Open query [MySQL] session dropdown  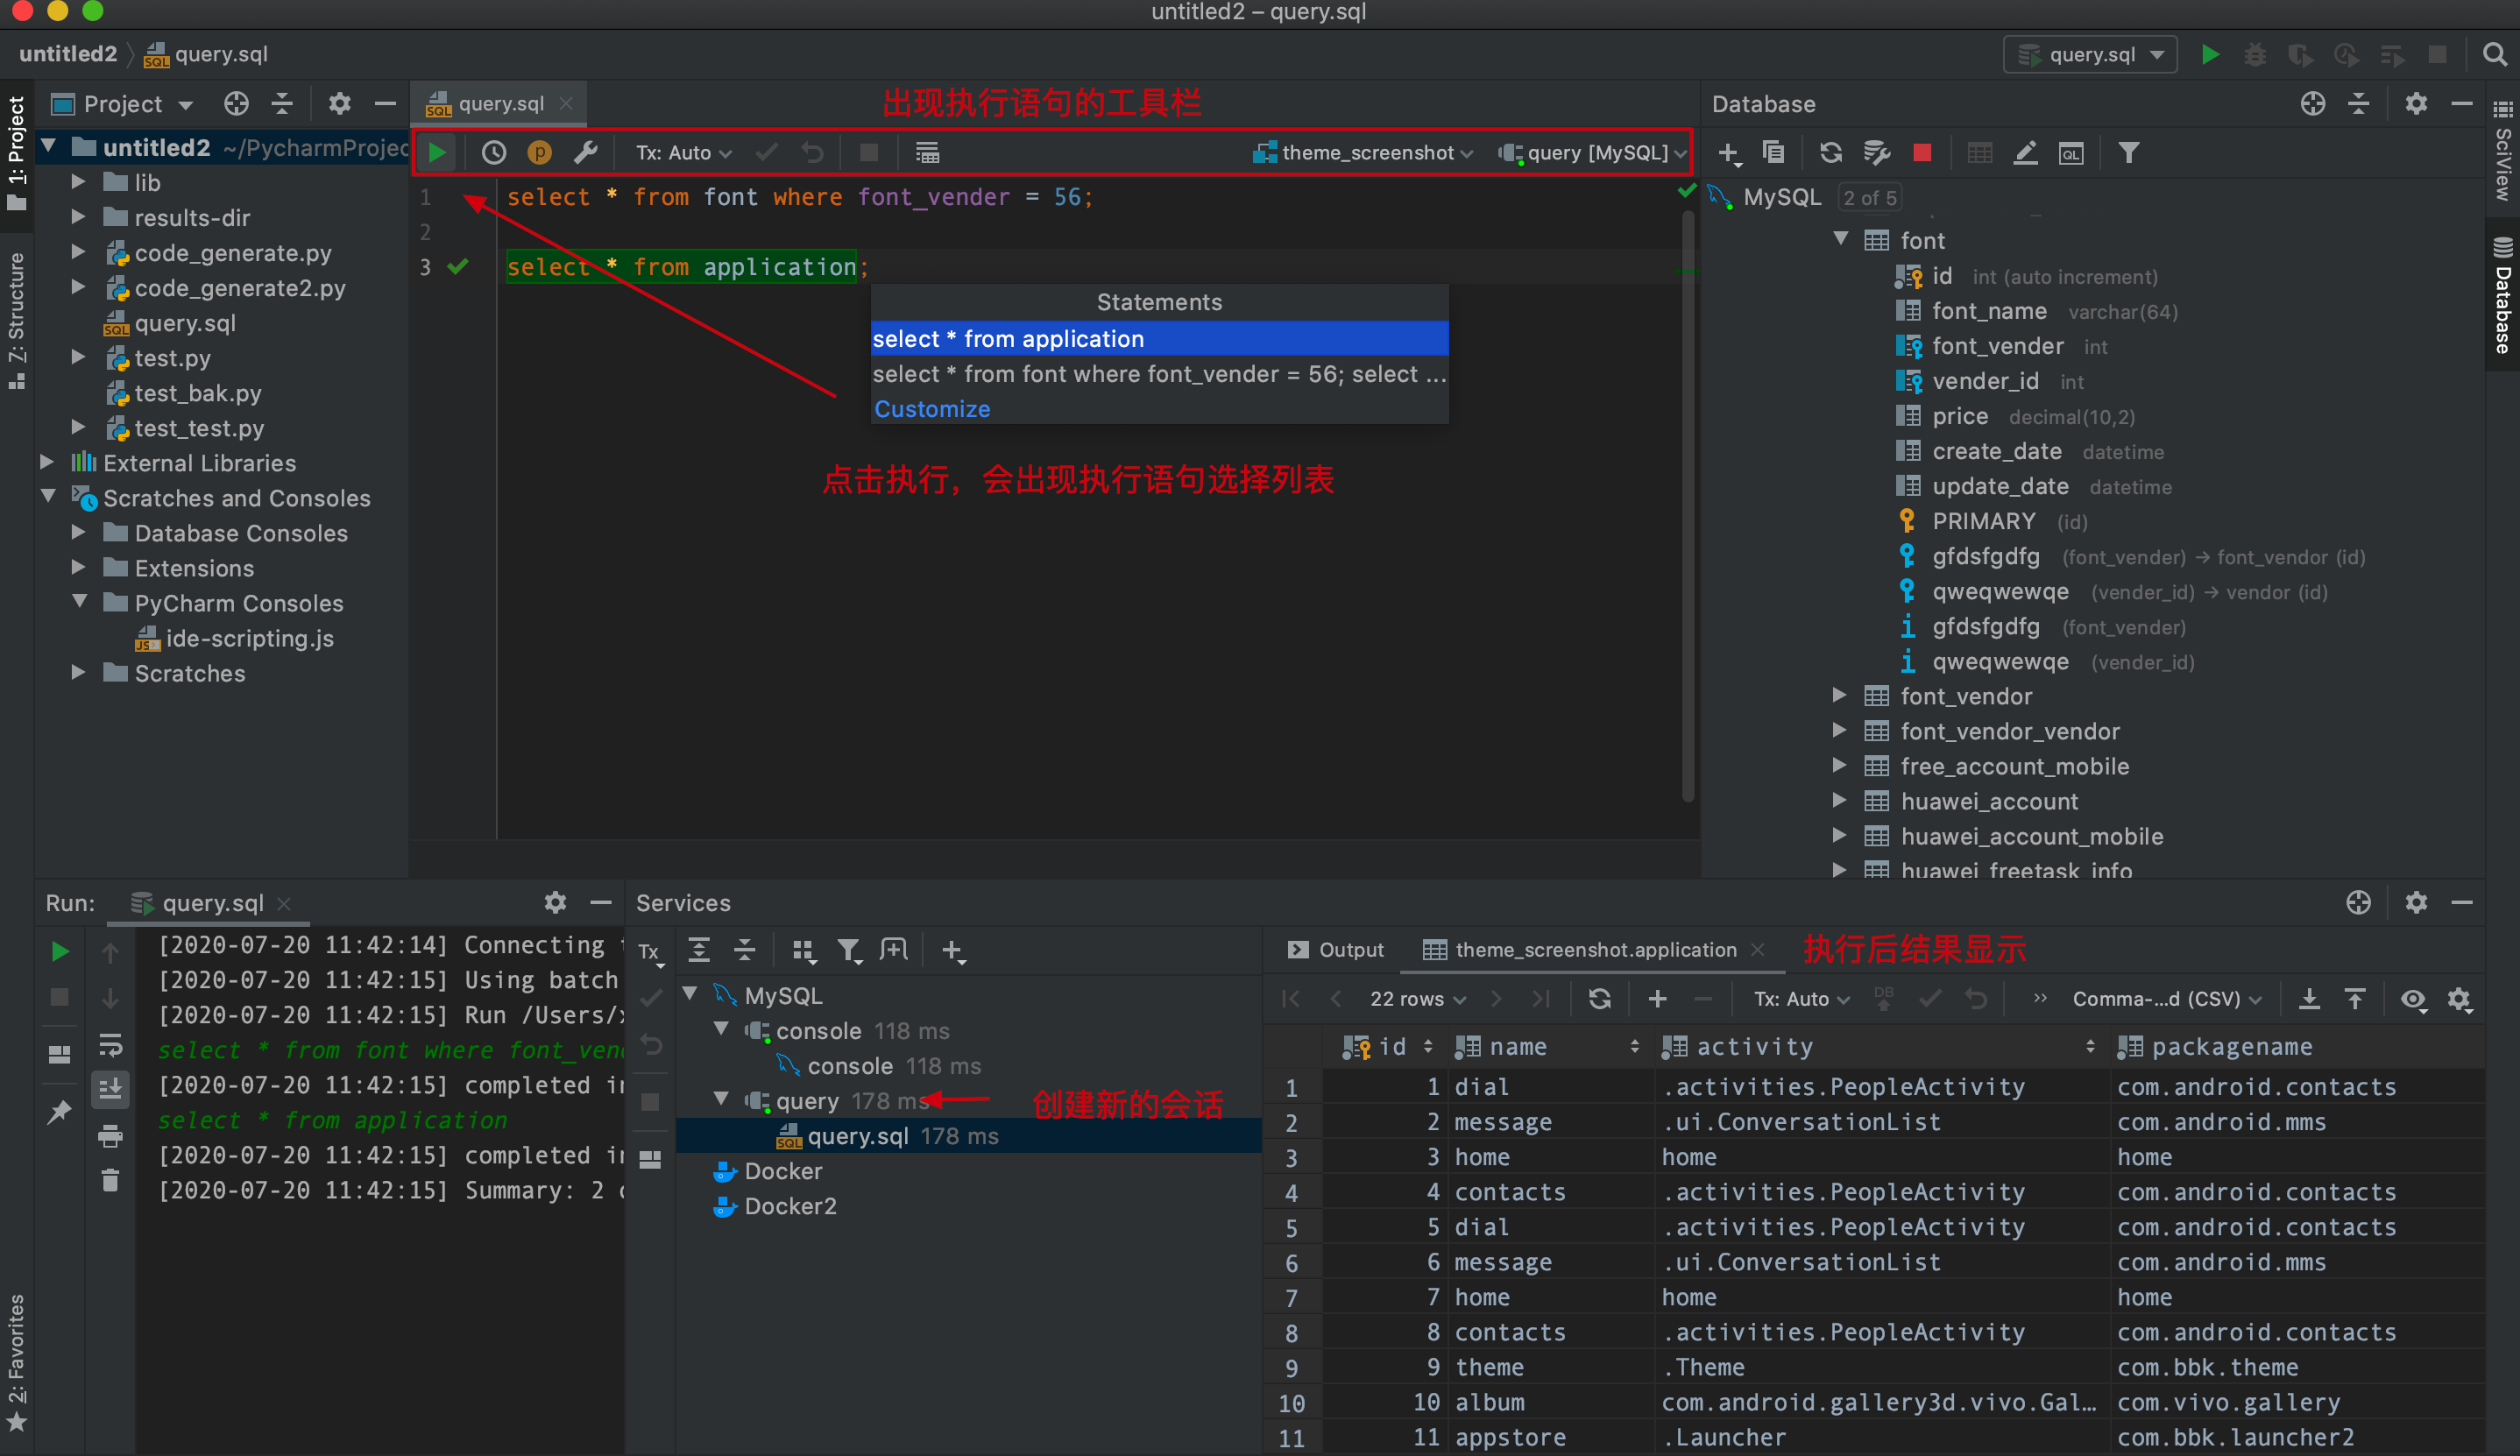1592,153
